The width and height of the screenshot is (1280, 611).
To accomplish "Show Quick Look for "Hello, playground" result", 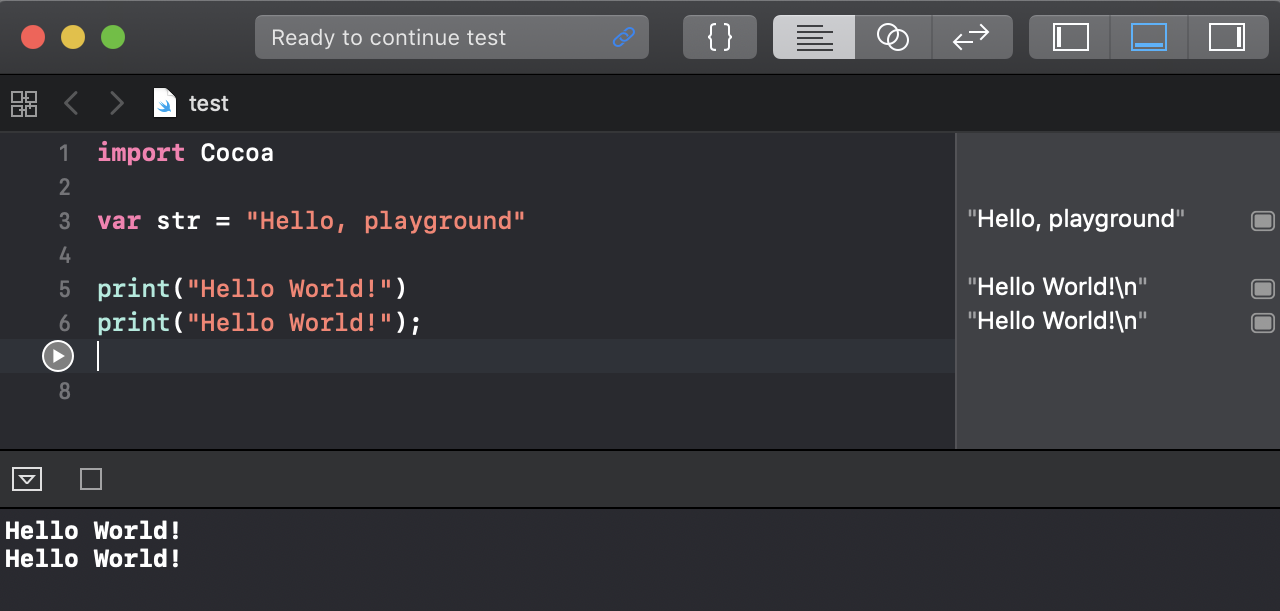I will [1263, 220].
